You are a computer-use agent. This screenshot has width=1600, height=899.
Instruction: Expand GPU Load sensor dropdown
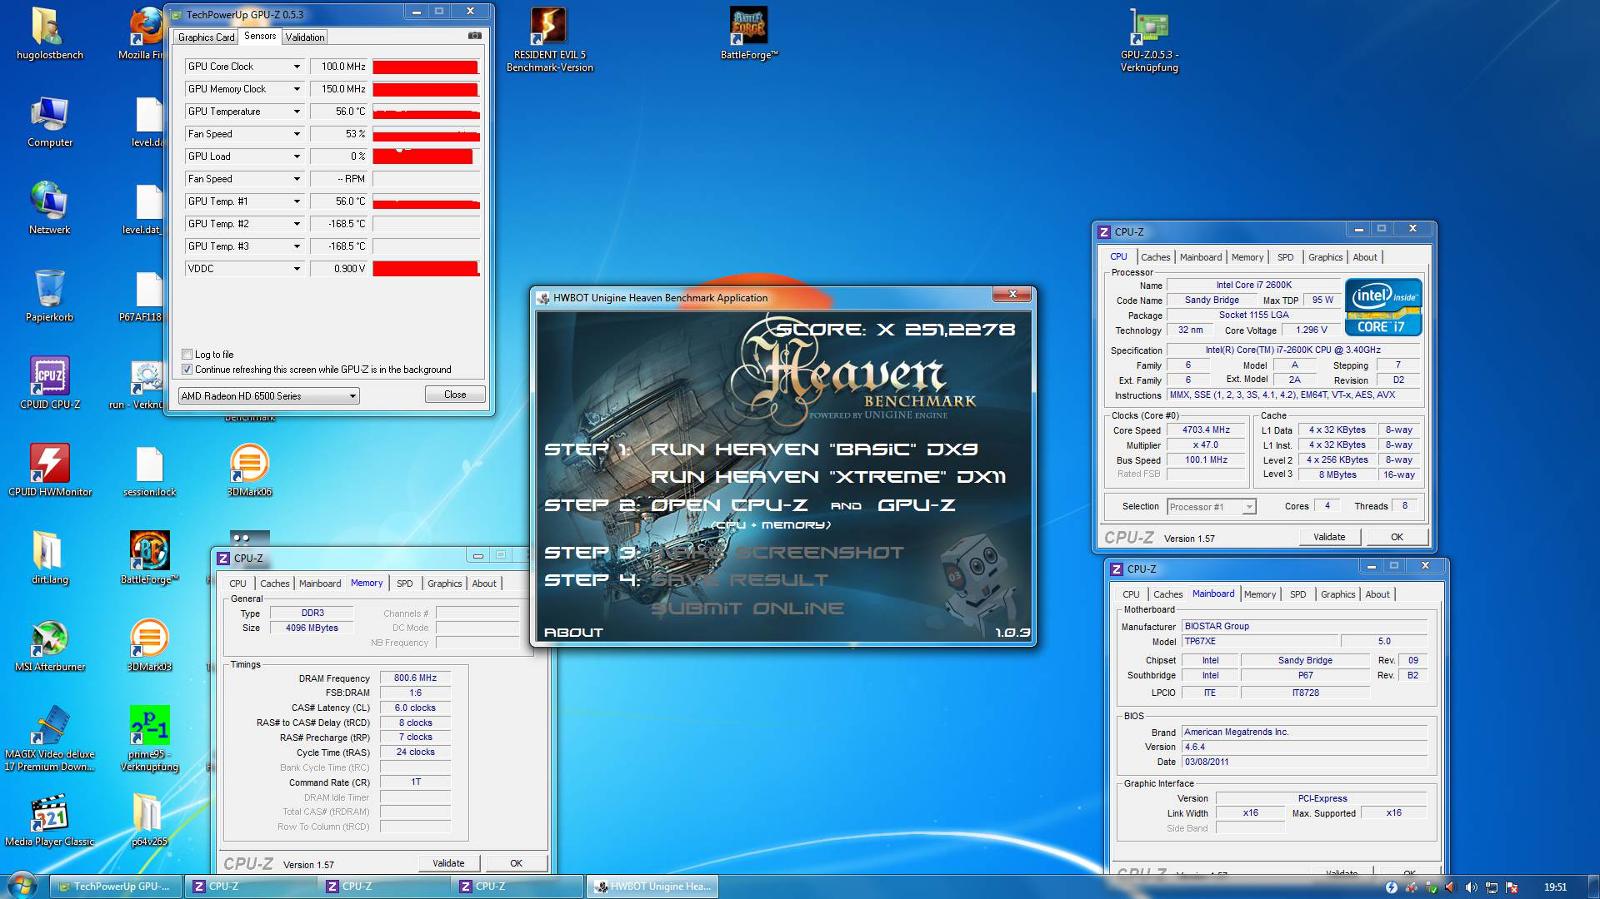click(296, 157)
